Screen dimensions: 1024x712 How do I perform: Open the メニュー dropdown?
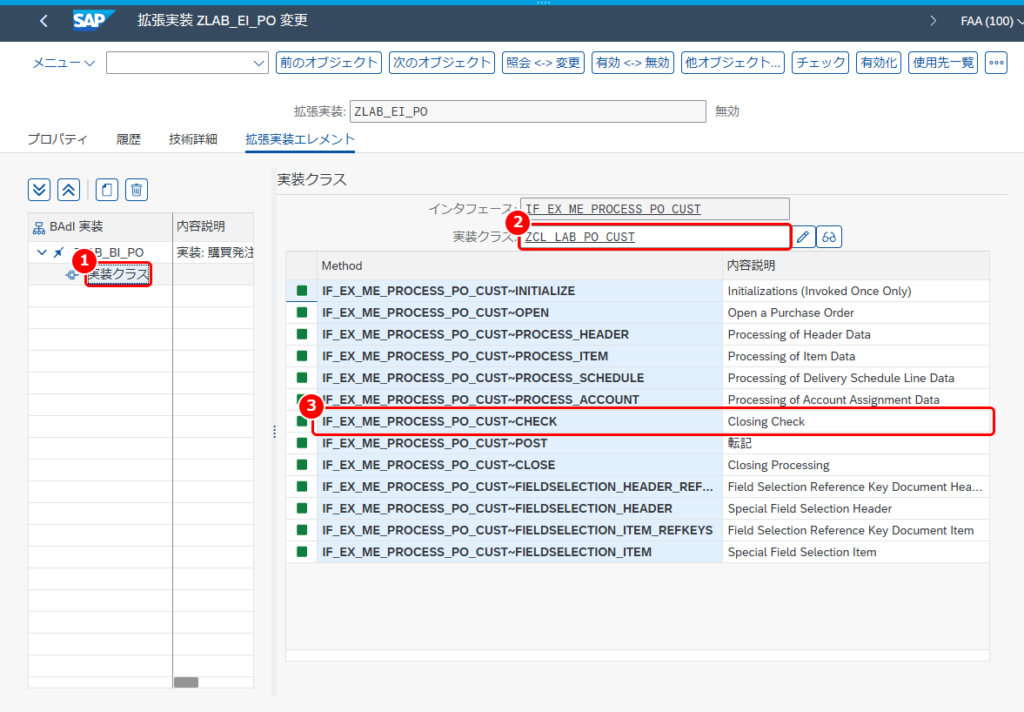64,63
